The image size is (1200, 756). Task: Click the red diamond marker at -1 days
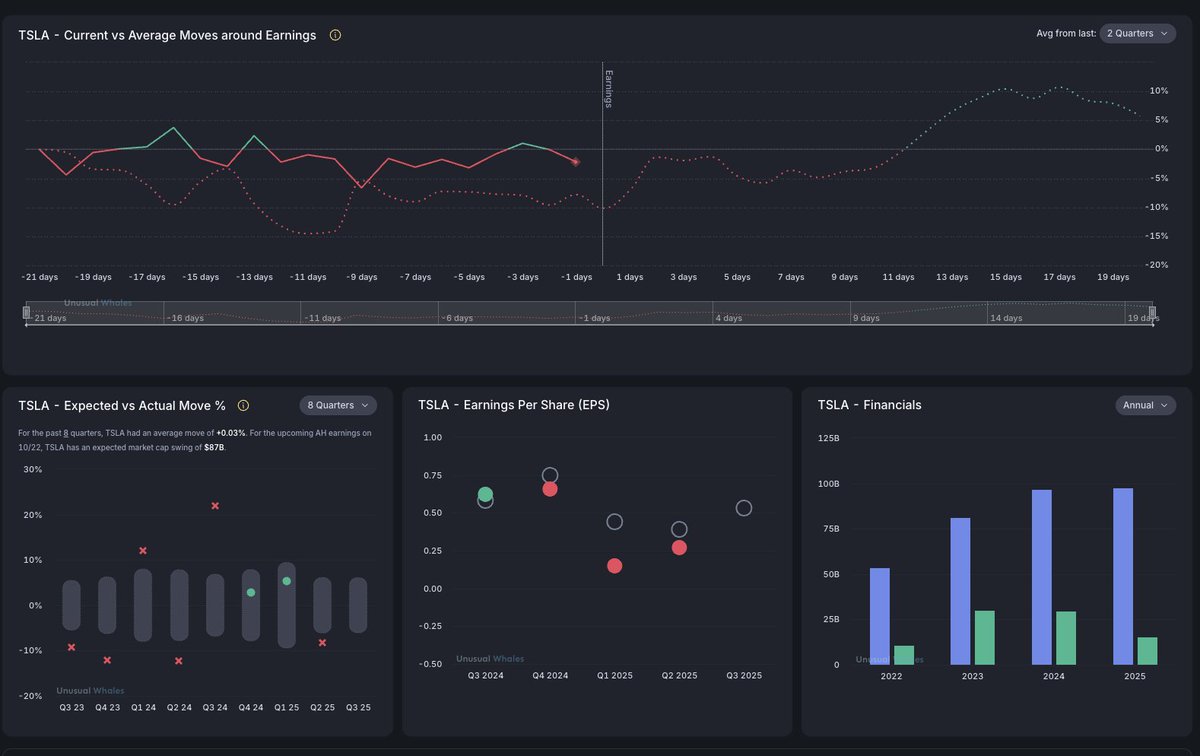[x=575, y=161]
